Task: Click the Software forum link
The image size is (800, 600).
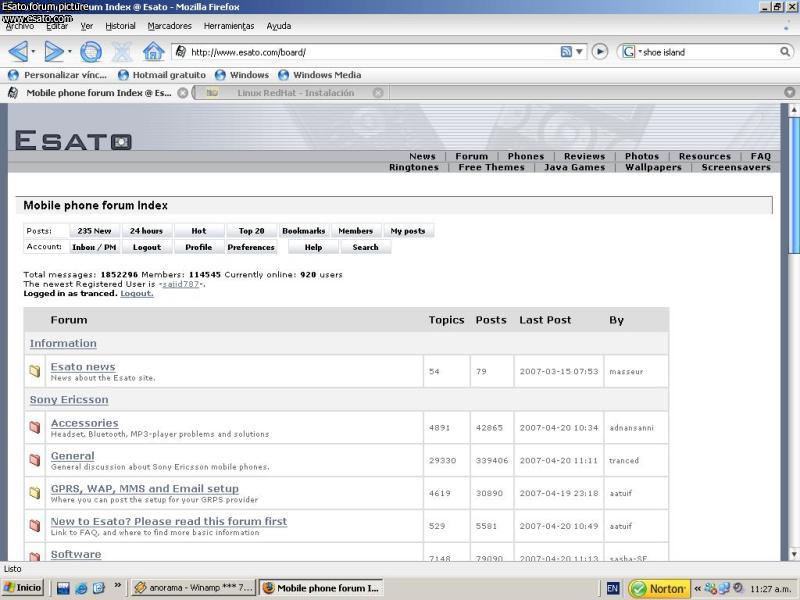Action: click(76, 554)
